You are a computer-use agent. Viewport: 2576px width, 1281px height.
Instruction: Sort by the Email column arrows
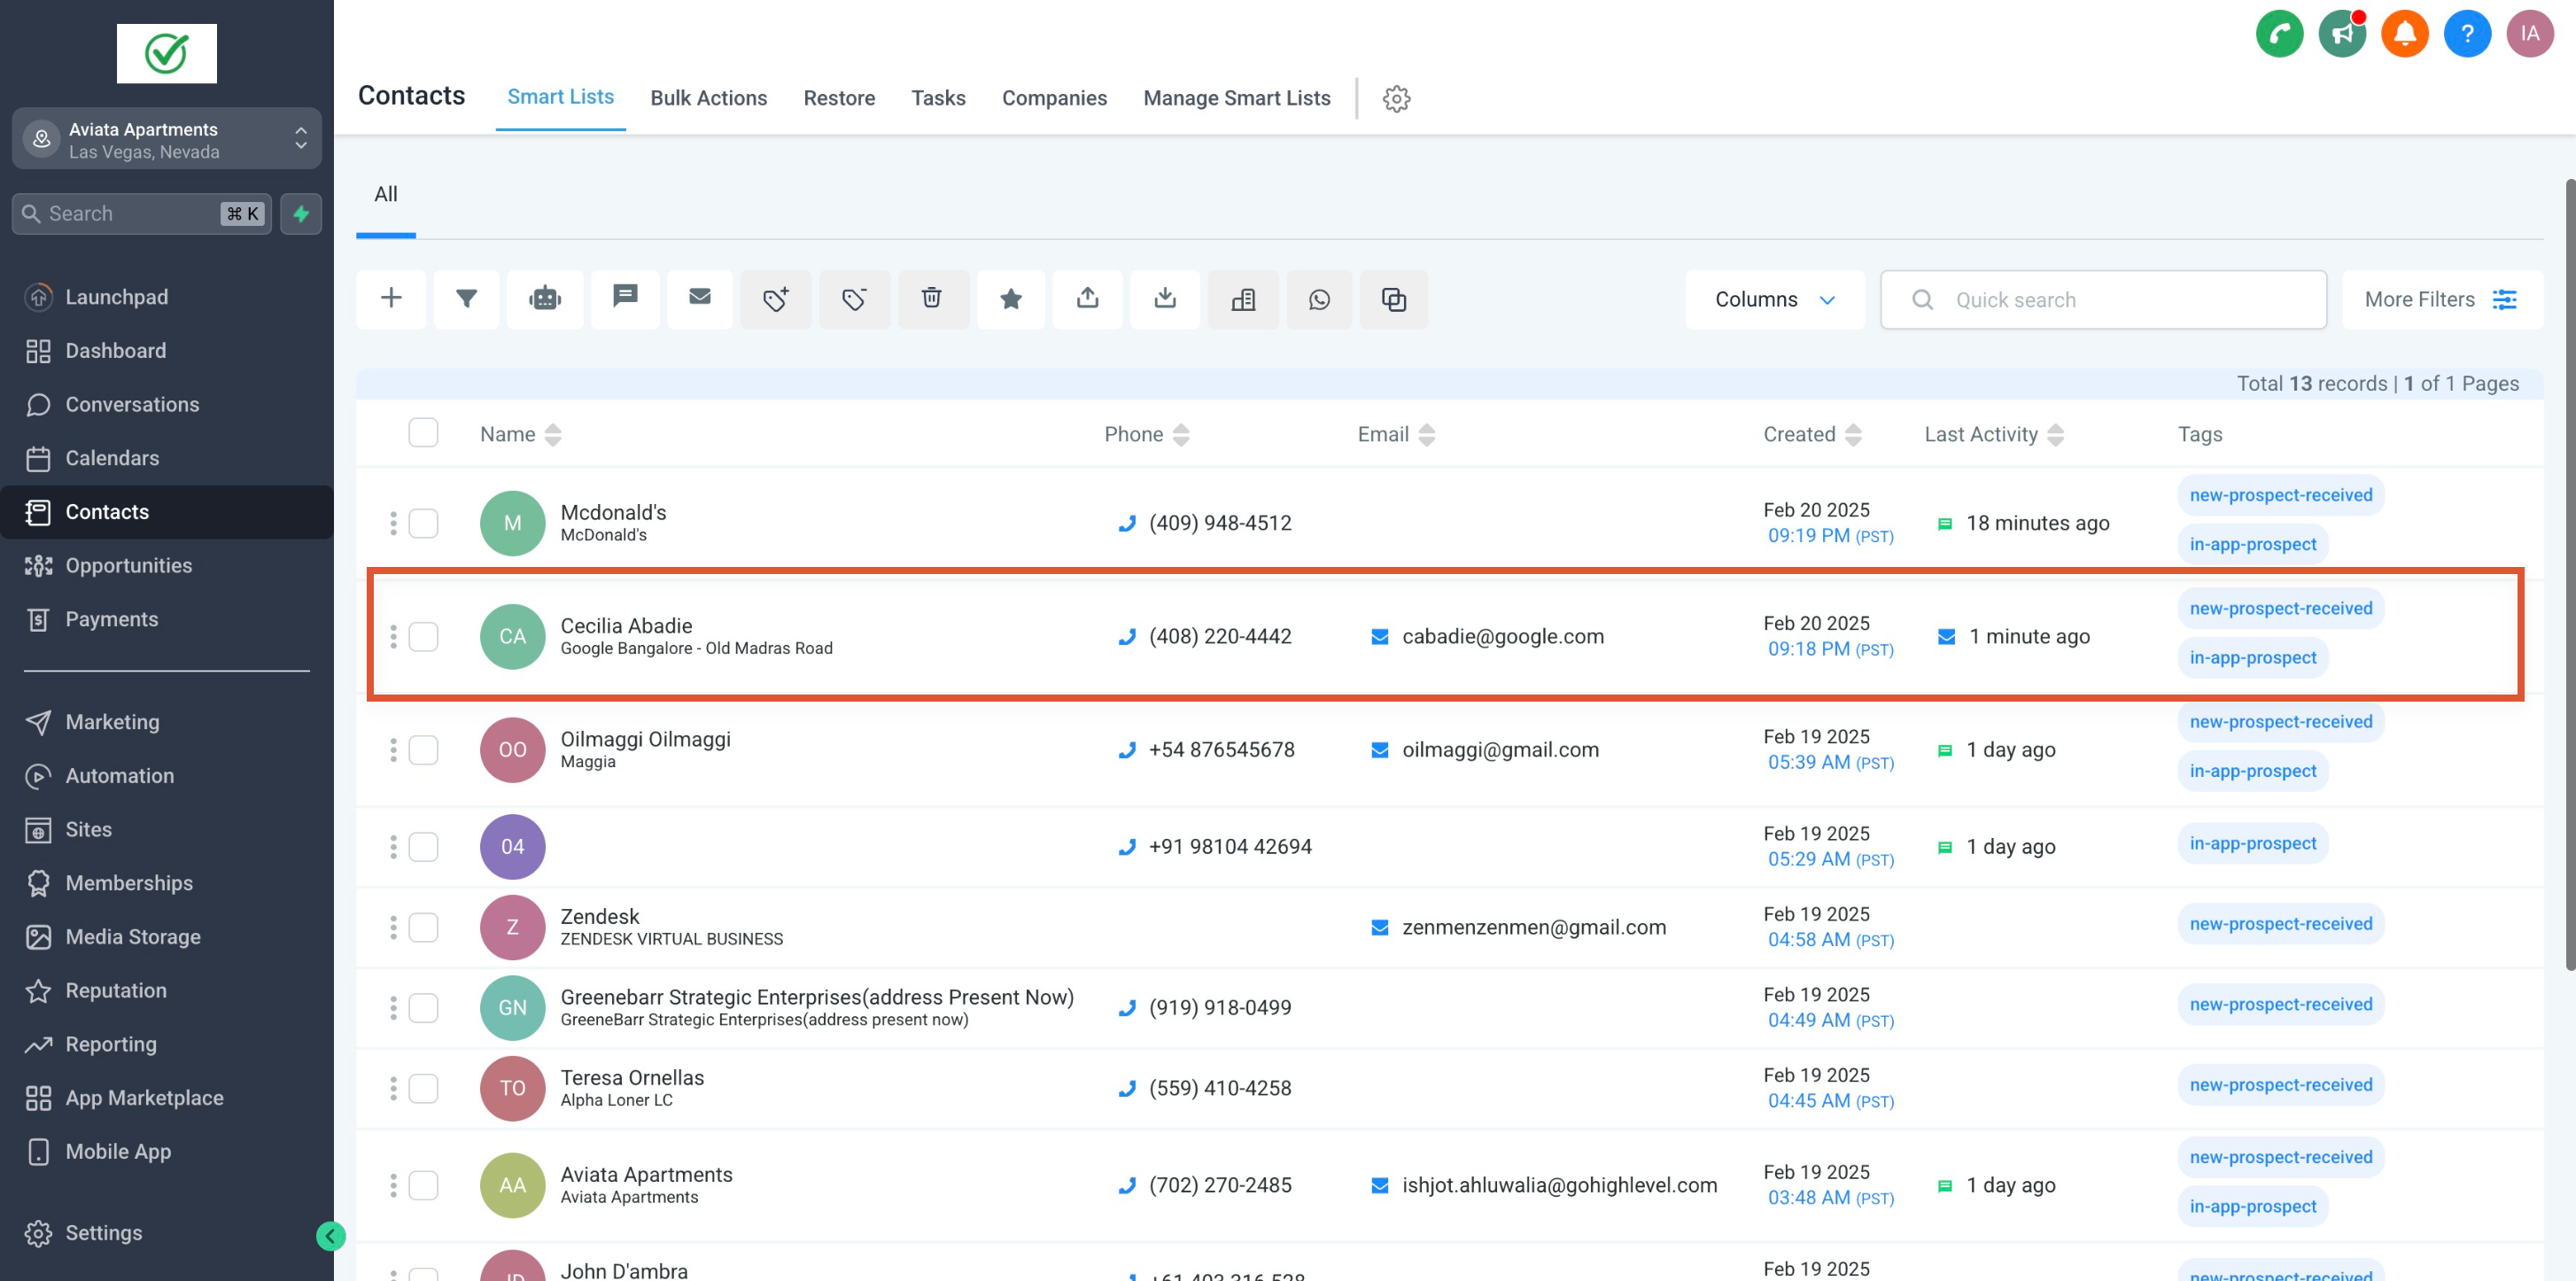tap(1427, 435)
